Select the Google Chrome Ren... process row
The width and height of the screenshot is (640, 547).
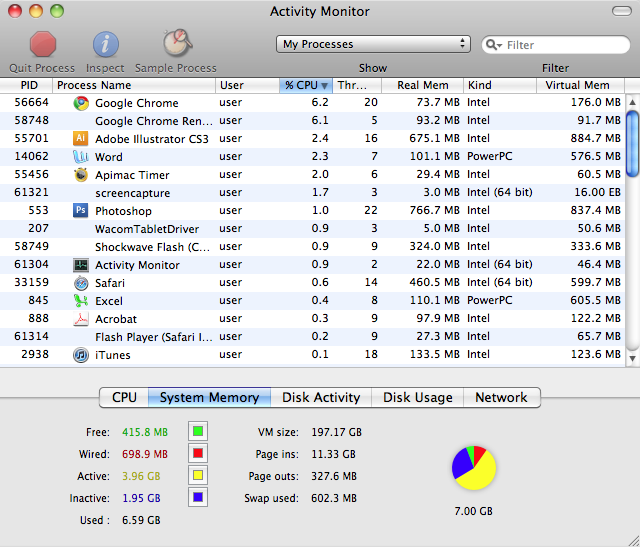click(x=312, y=121)
